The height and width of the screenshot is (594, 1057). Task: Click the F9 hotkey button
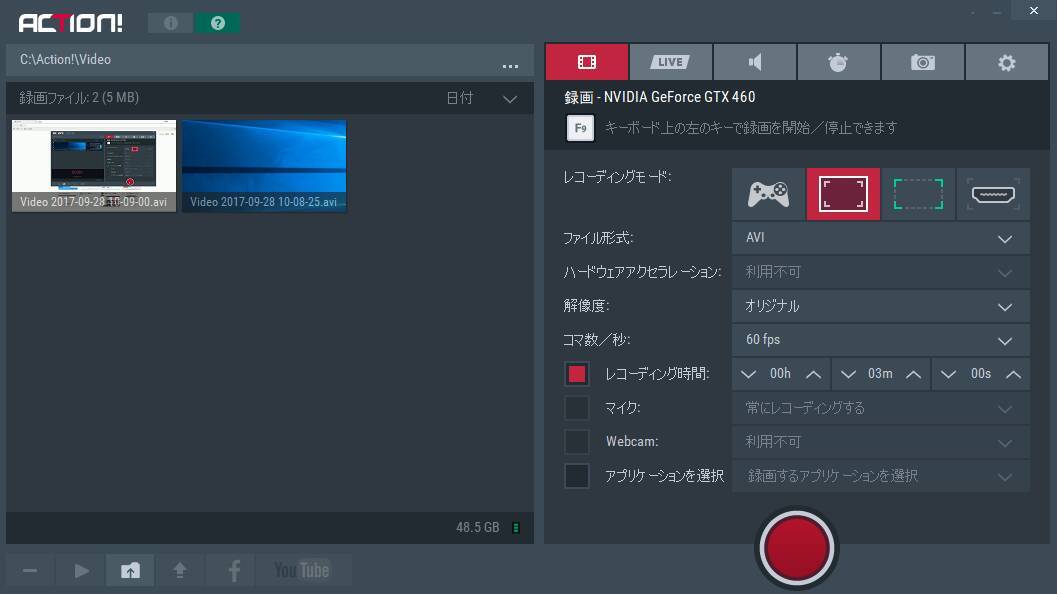579,128
